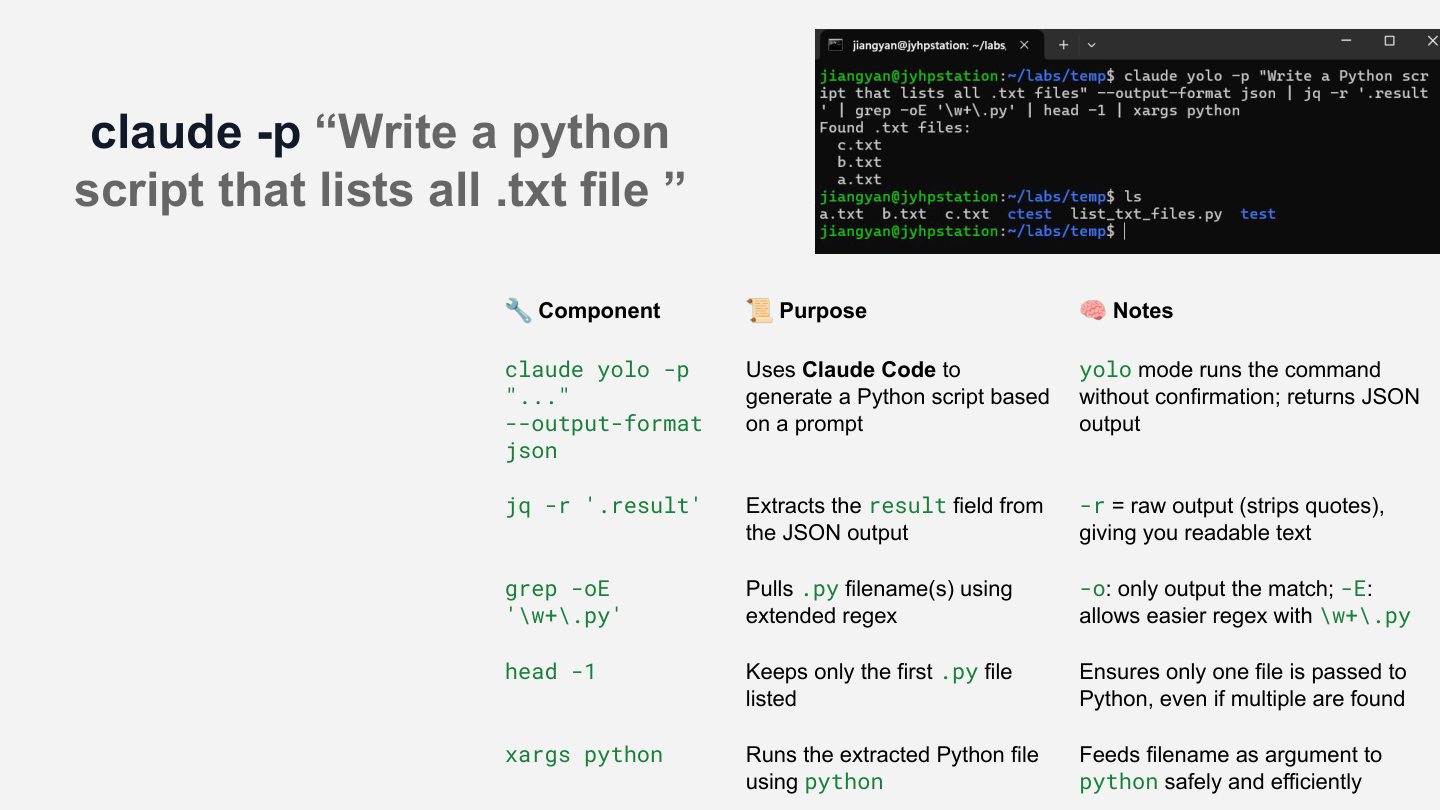Click the terminal icon on the tab
Image resolution: width=1440 pixels, height=810 pixels.
pos(835,45)
